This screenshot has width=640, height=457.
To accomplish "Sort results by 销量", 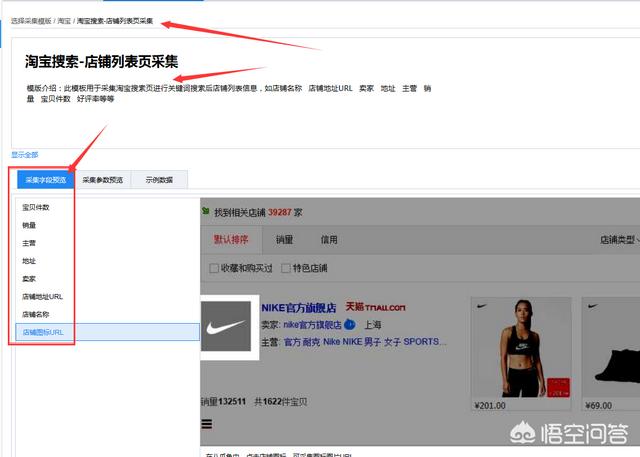I will (285, 240).
